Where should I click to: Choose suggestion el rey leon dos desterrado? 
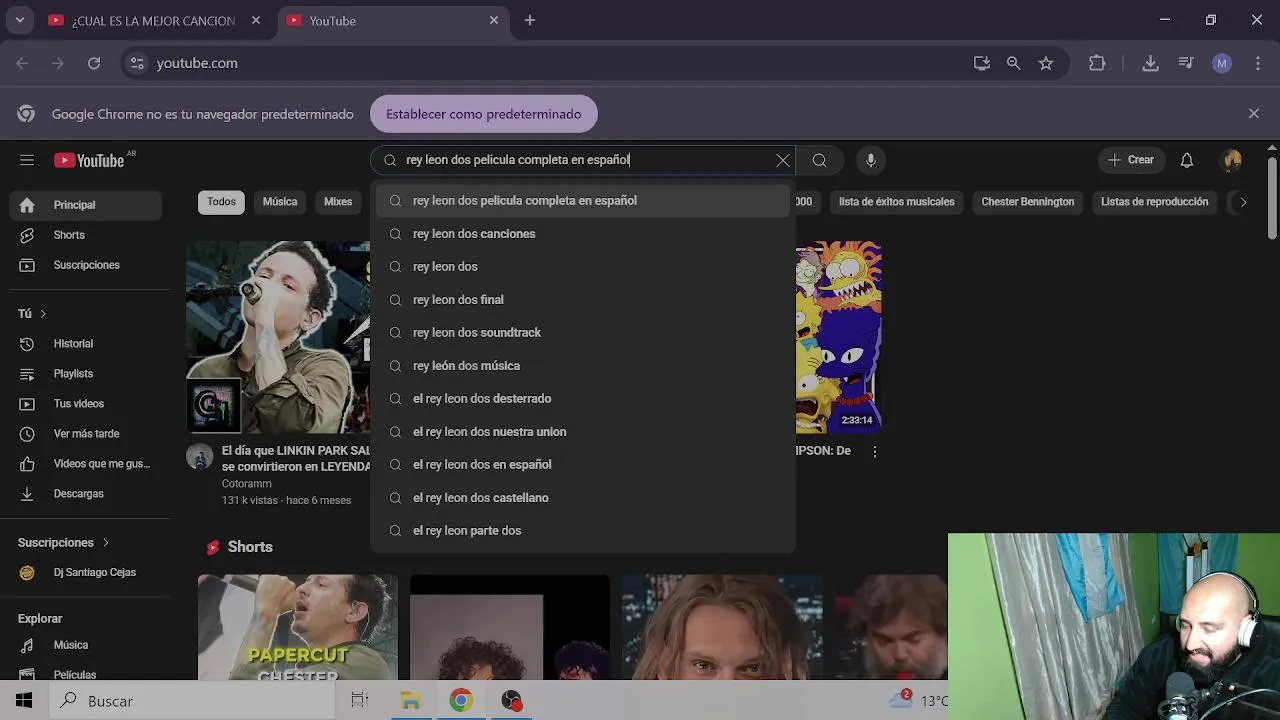(x=583, y=399)
